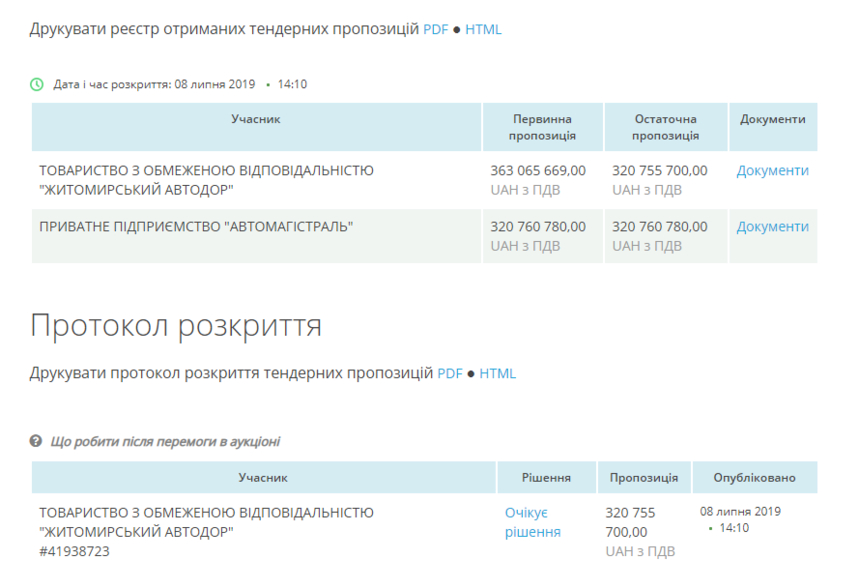Open PDF of received tender proposals register

pyautogui.click(x=435, y=30)
